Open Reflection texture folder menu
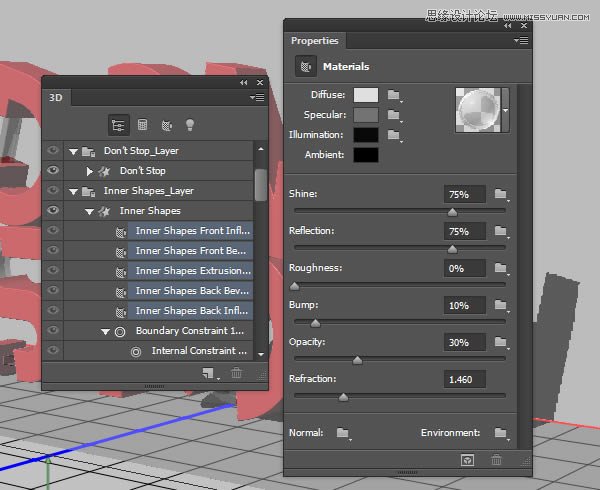The width and height of the screenshot is (600, 490). [x=502, y=231]
